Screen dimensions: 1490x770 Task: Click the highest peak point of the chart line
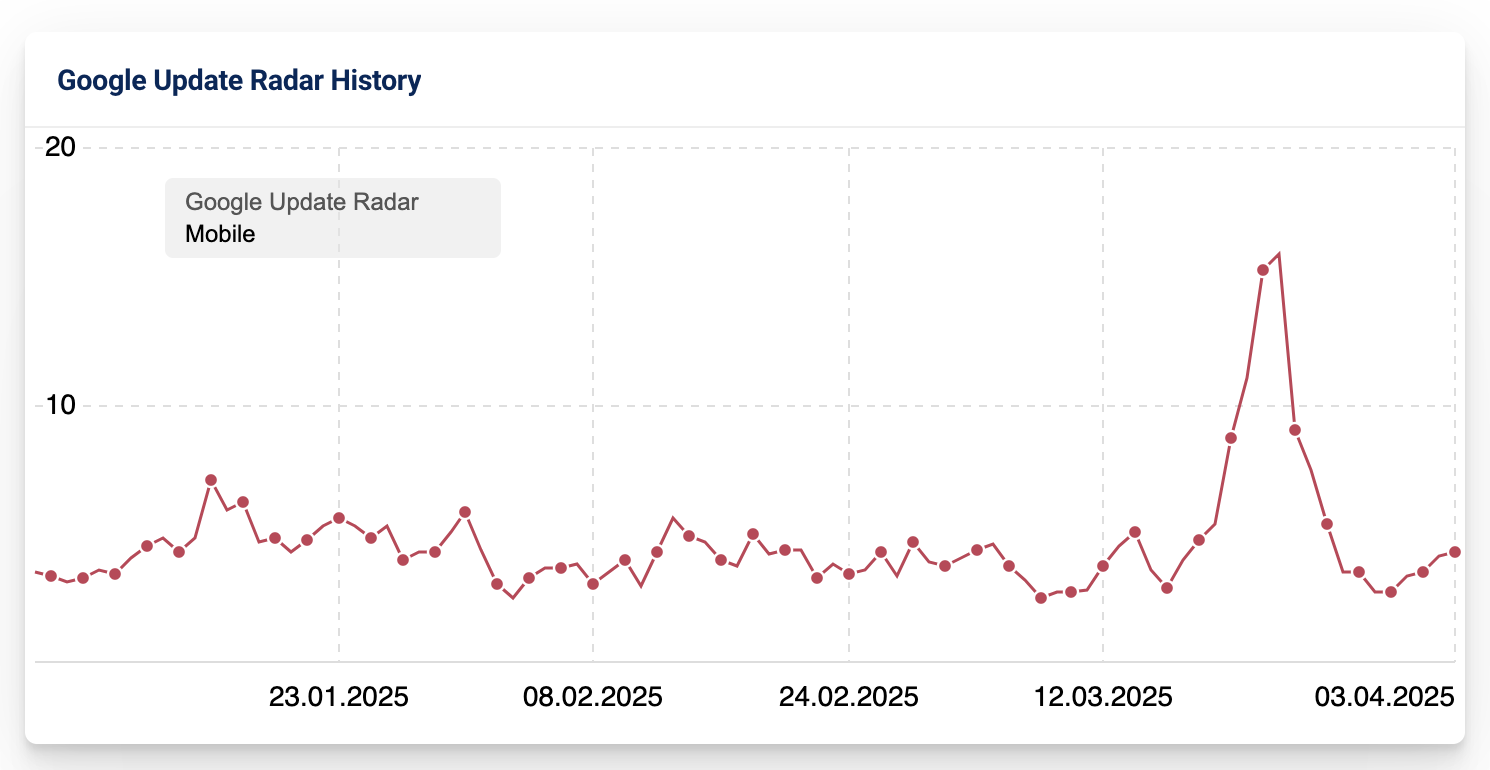point(1279,254)
